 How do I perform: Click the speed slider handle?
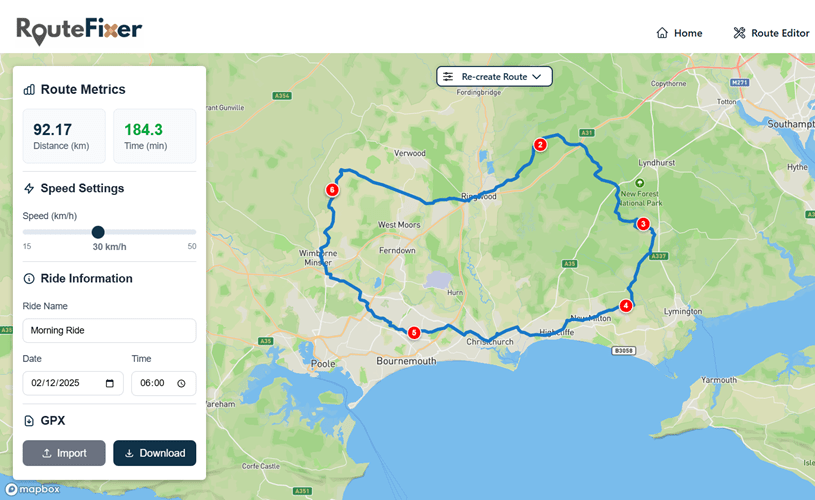coord(98,232)
